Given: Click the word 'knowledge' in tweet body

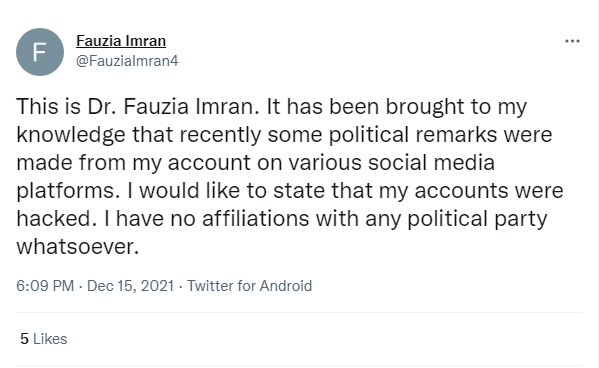Looking at the screenshot, I should (71, 135).
